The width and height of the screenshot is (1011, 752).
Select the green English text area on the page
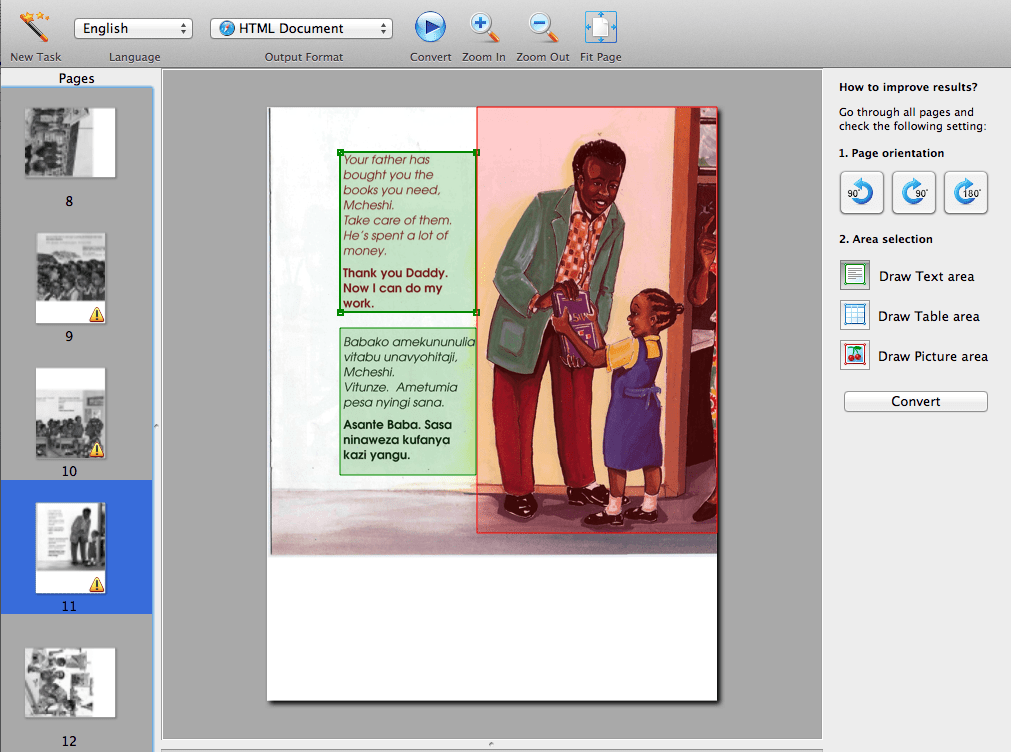pos(407,230)
